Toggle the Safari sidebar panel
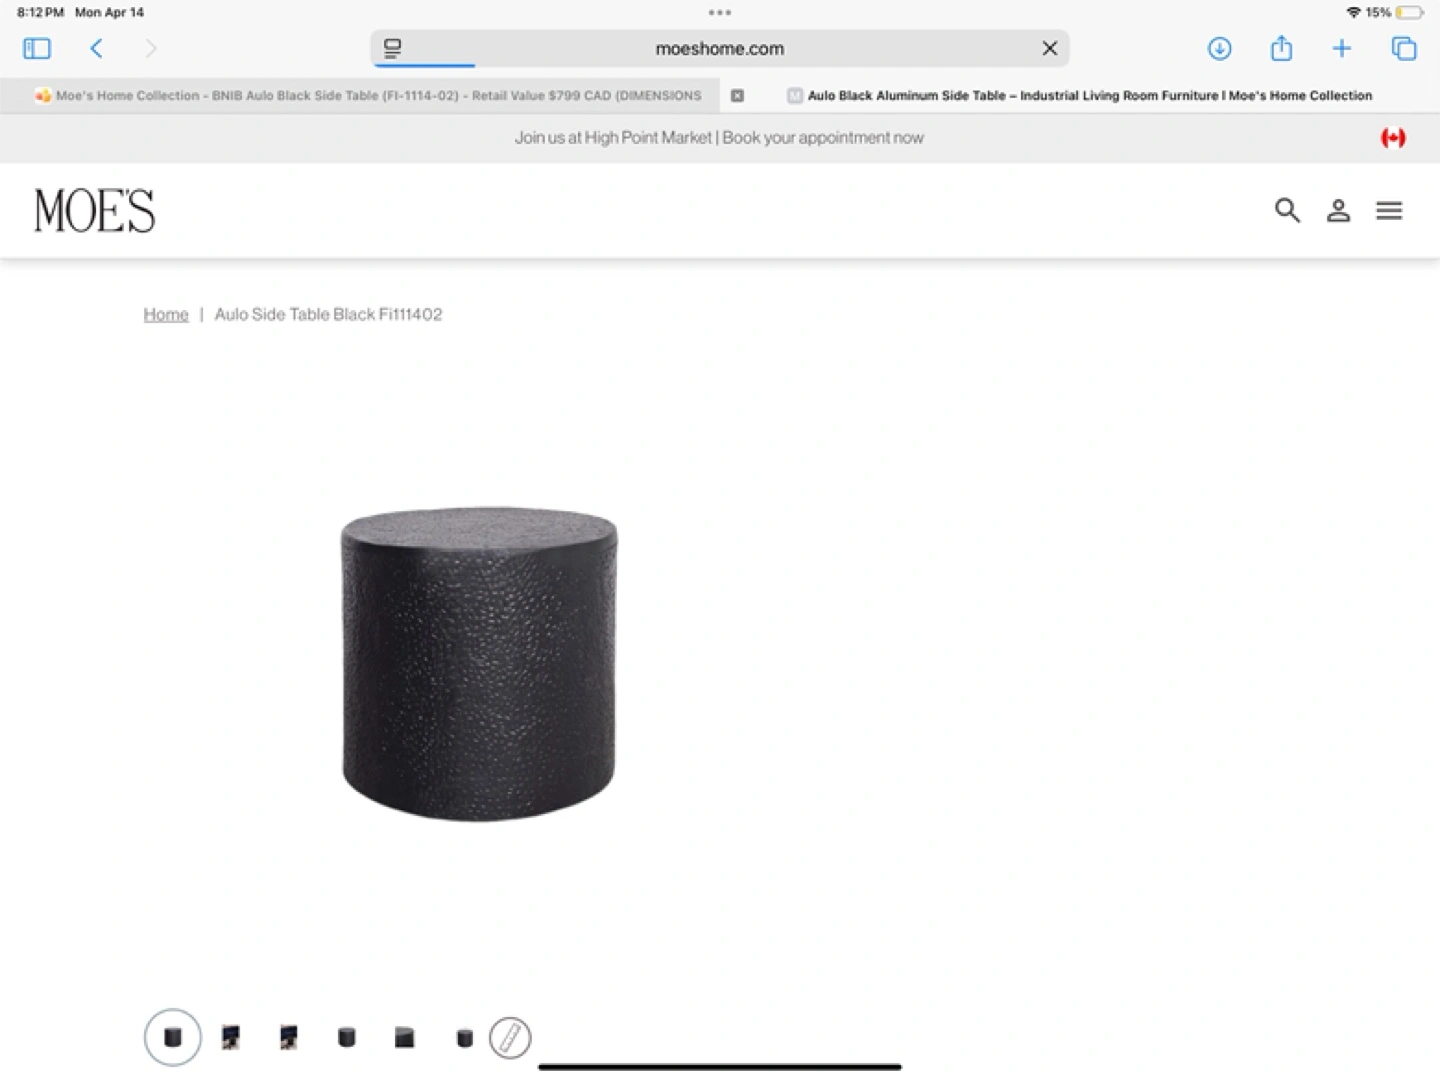Image resolution: width=1440 pixels, height=1078 pixels. pos(37,48)
